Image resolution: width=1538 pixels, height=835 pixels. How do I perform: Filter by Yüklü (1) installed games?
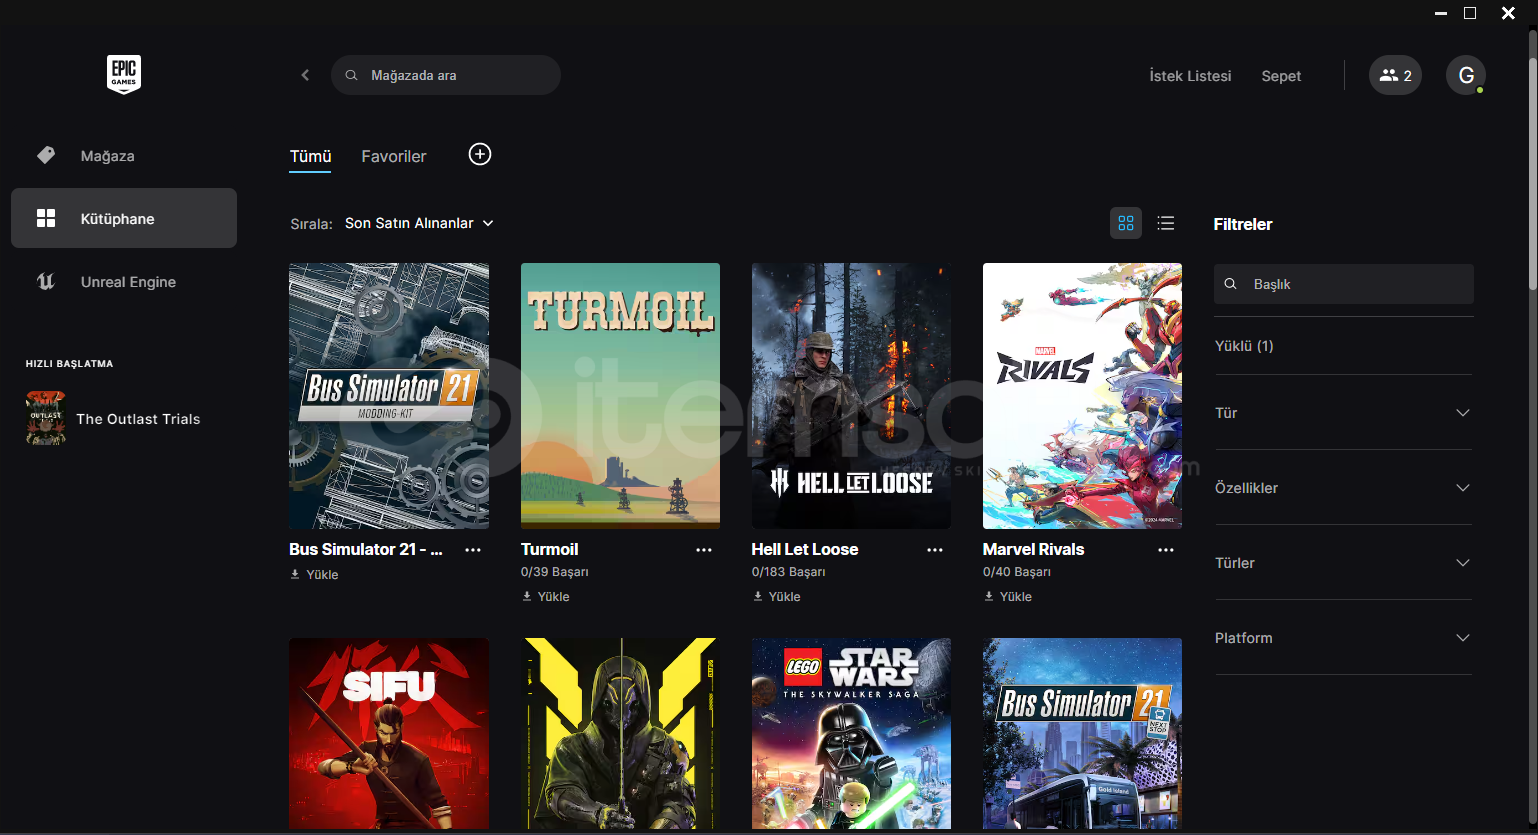coord(1244,346)
